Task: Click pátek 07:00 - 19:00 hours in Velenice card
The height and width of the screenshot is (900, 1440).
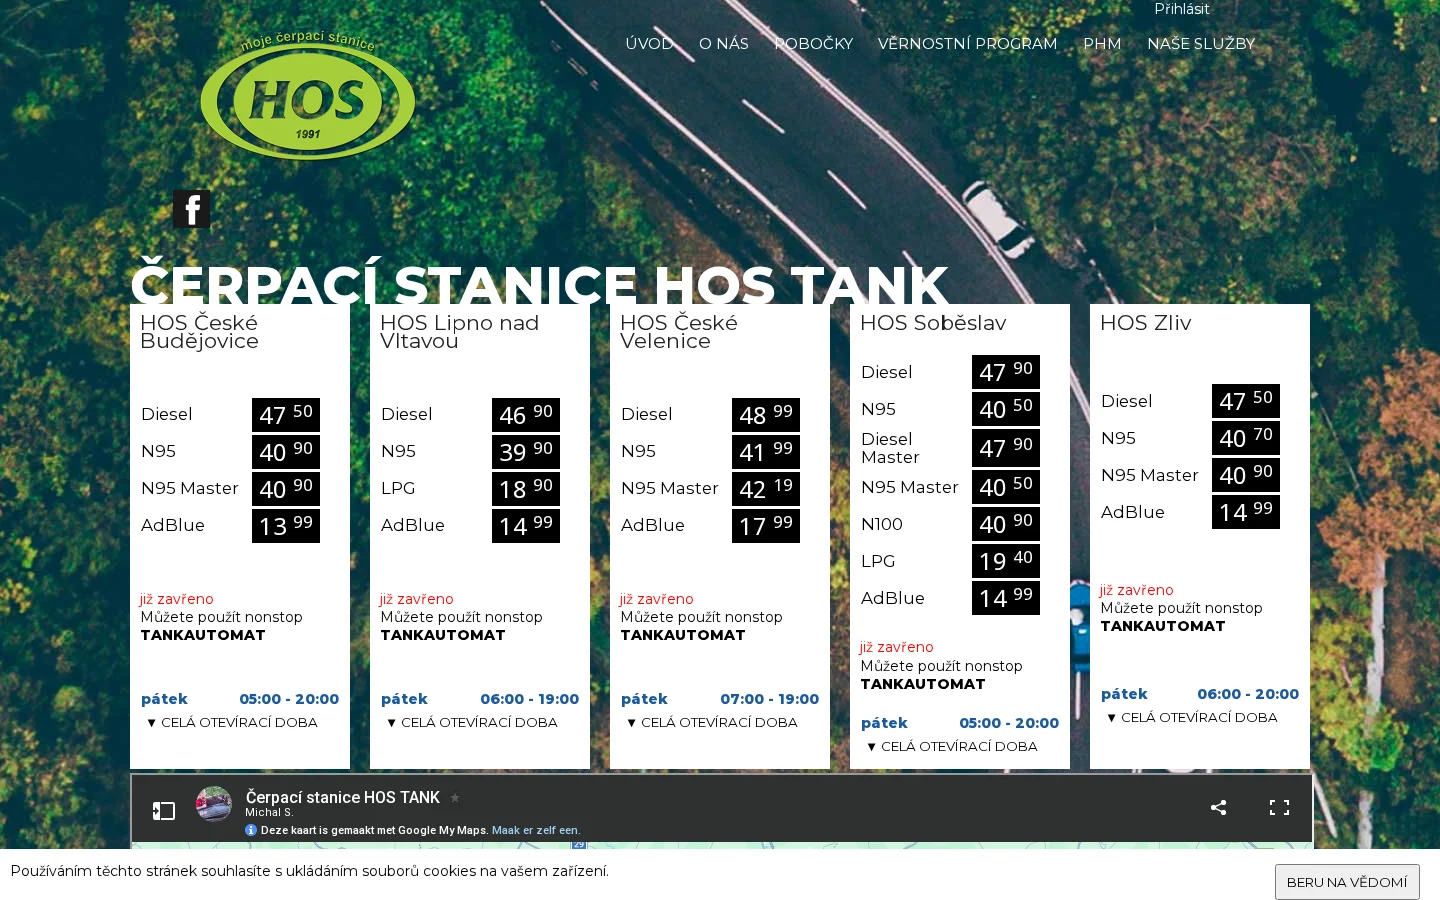Action: [x=720, y=699]
